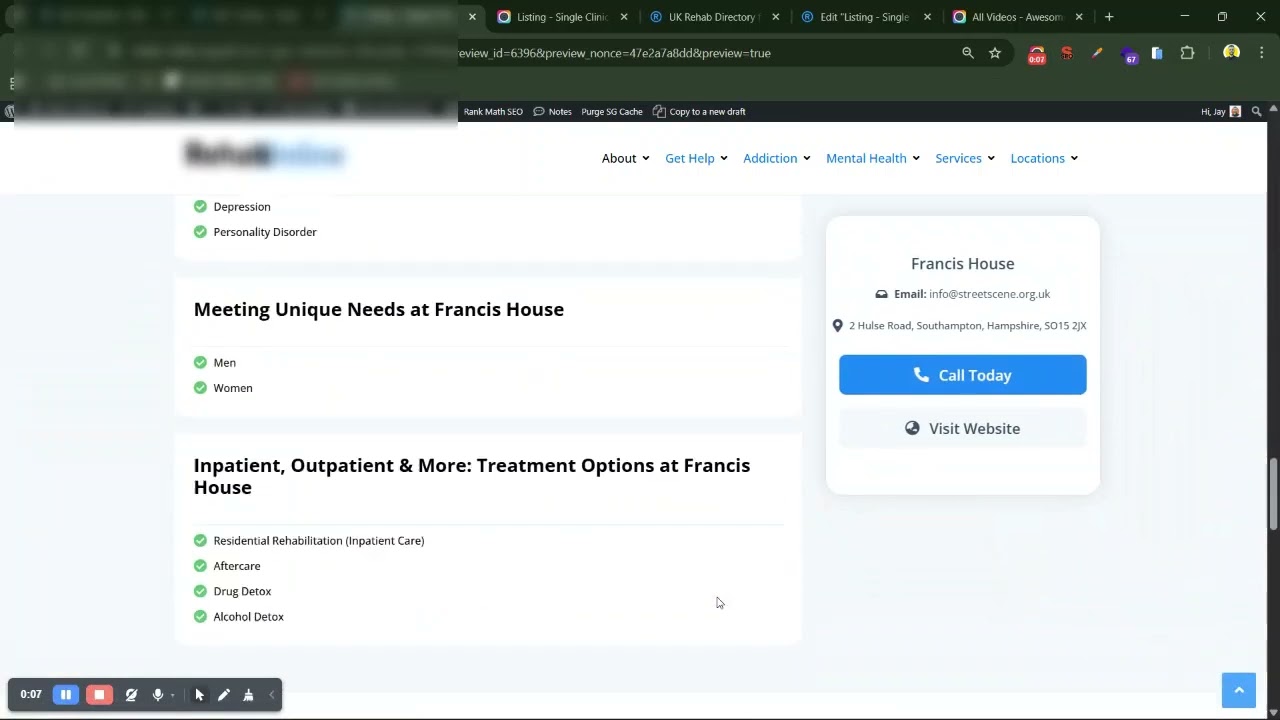Viewport: 1280px width, 720px height.
Task: Click the blurred site logo in the header
Action: click(264, 155)
